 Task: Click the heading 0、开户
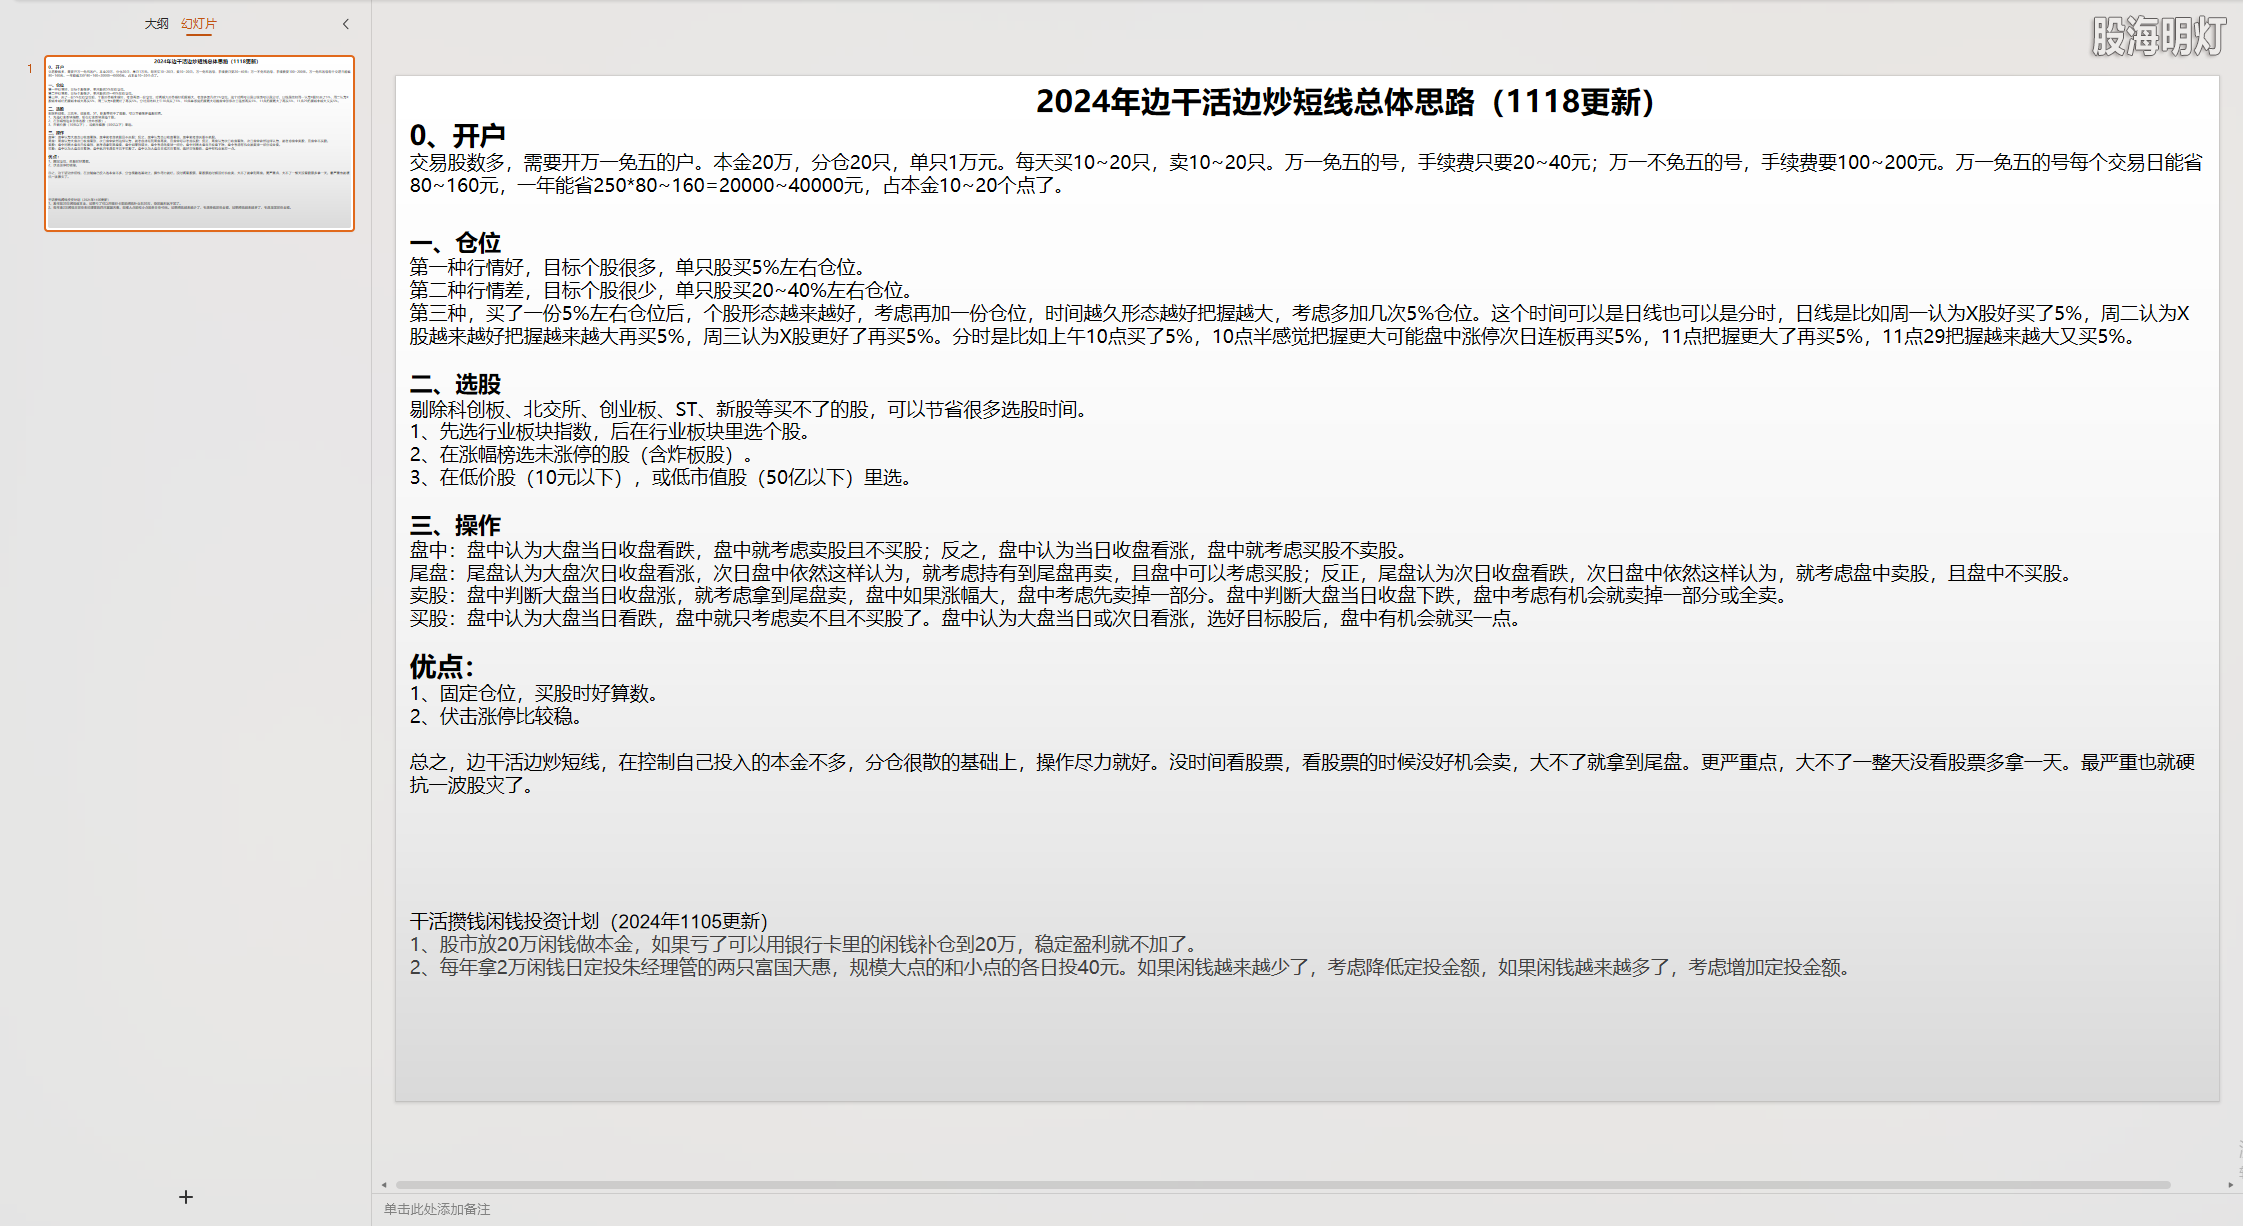457,136
